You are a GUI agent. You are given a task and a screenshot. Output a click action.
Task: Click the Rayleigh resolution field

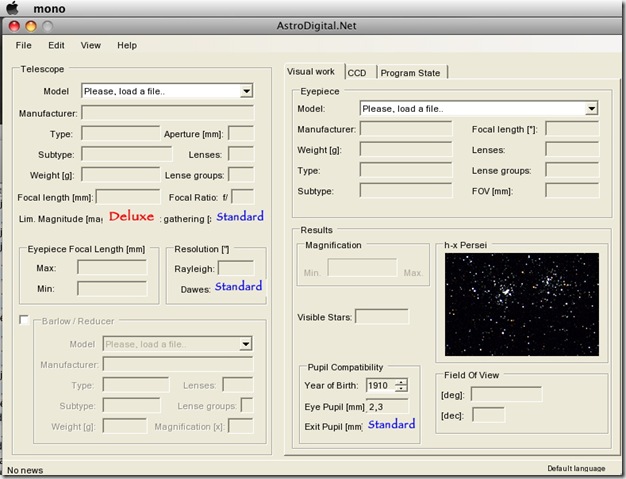[x=236, y=269]
